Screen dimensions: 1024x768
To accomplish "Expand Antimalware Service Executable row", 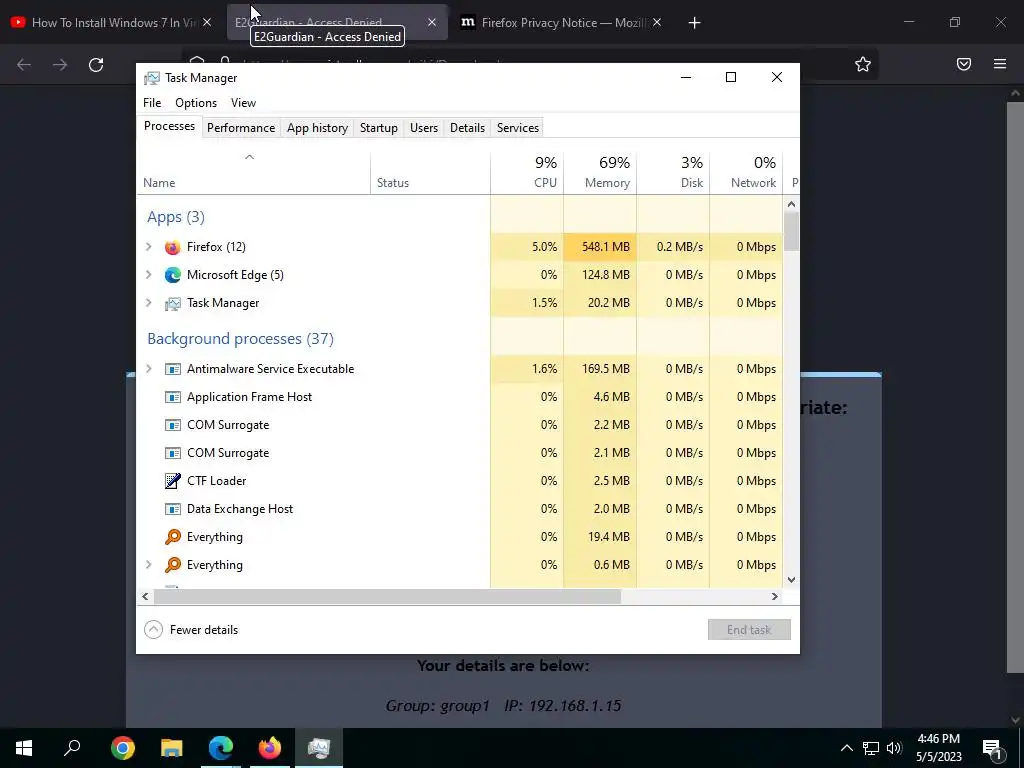I will click(149, 369).
